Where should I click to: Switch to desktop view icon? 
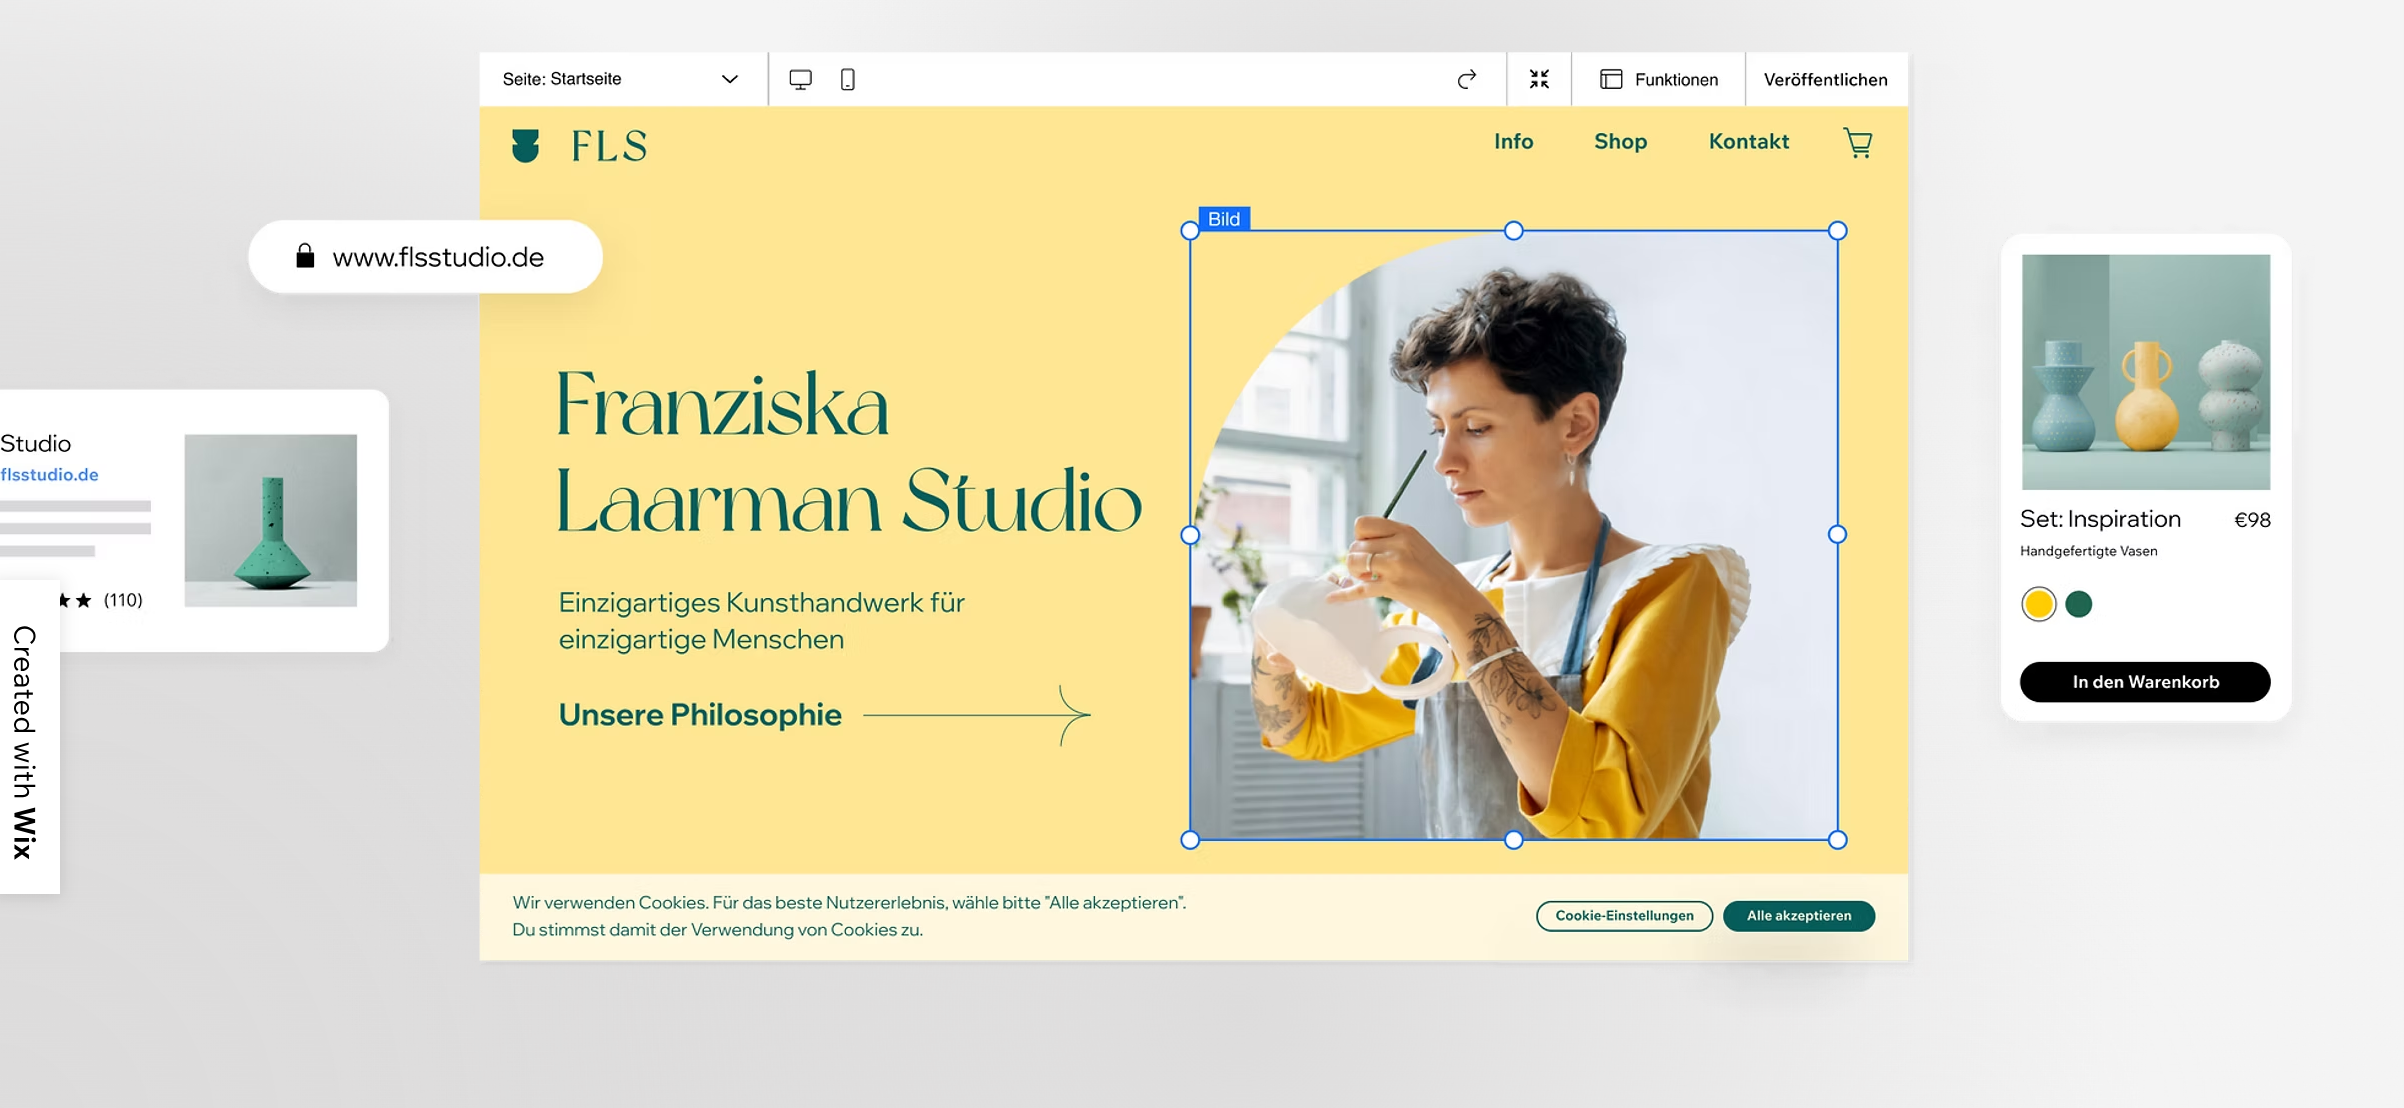pyautogui.click(x=800, y=79)
